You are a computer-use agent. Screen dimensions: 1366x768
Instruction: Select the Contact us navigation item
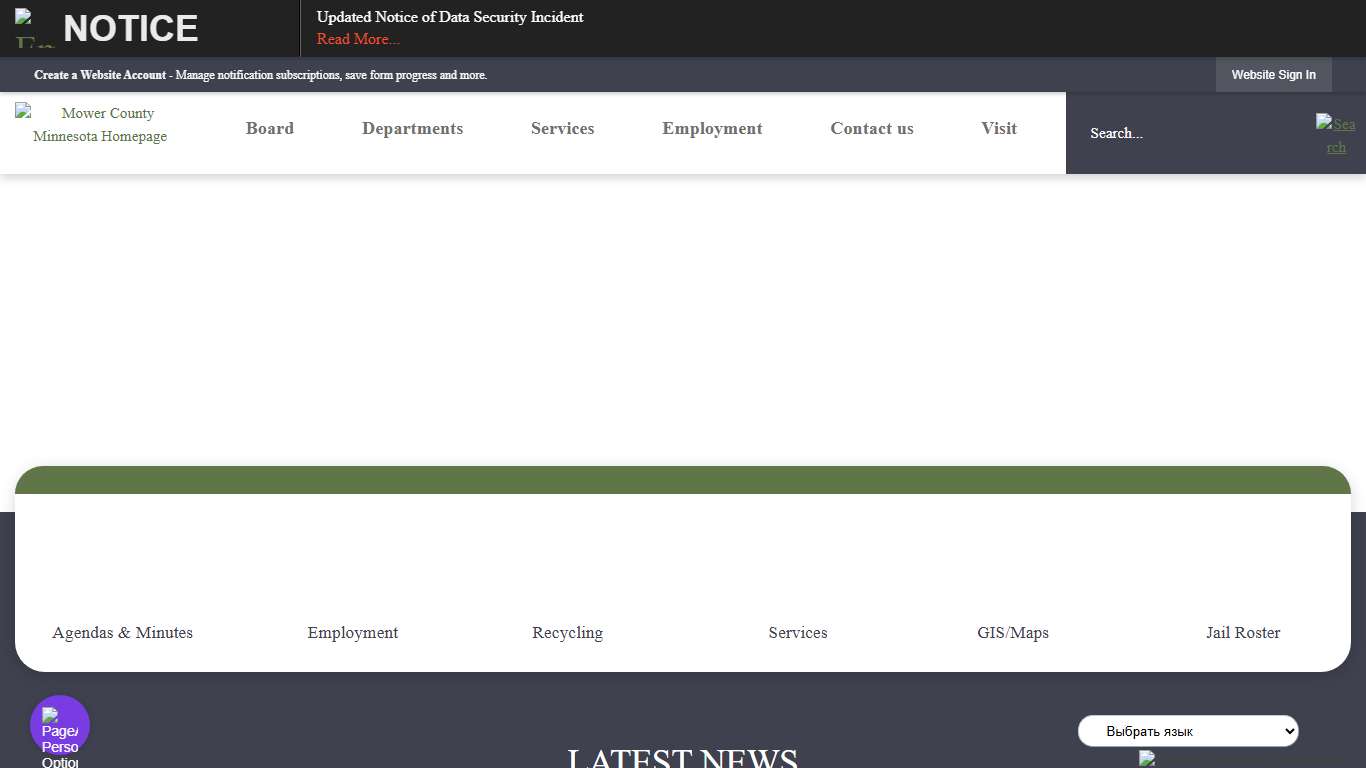(x=871, y=128)
